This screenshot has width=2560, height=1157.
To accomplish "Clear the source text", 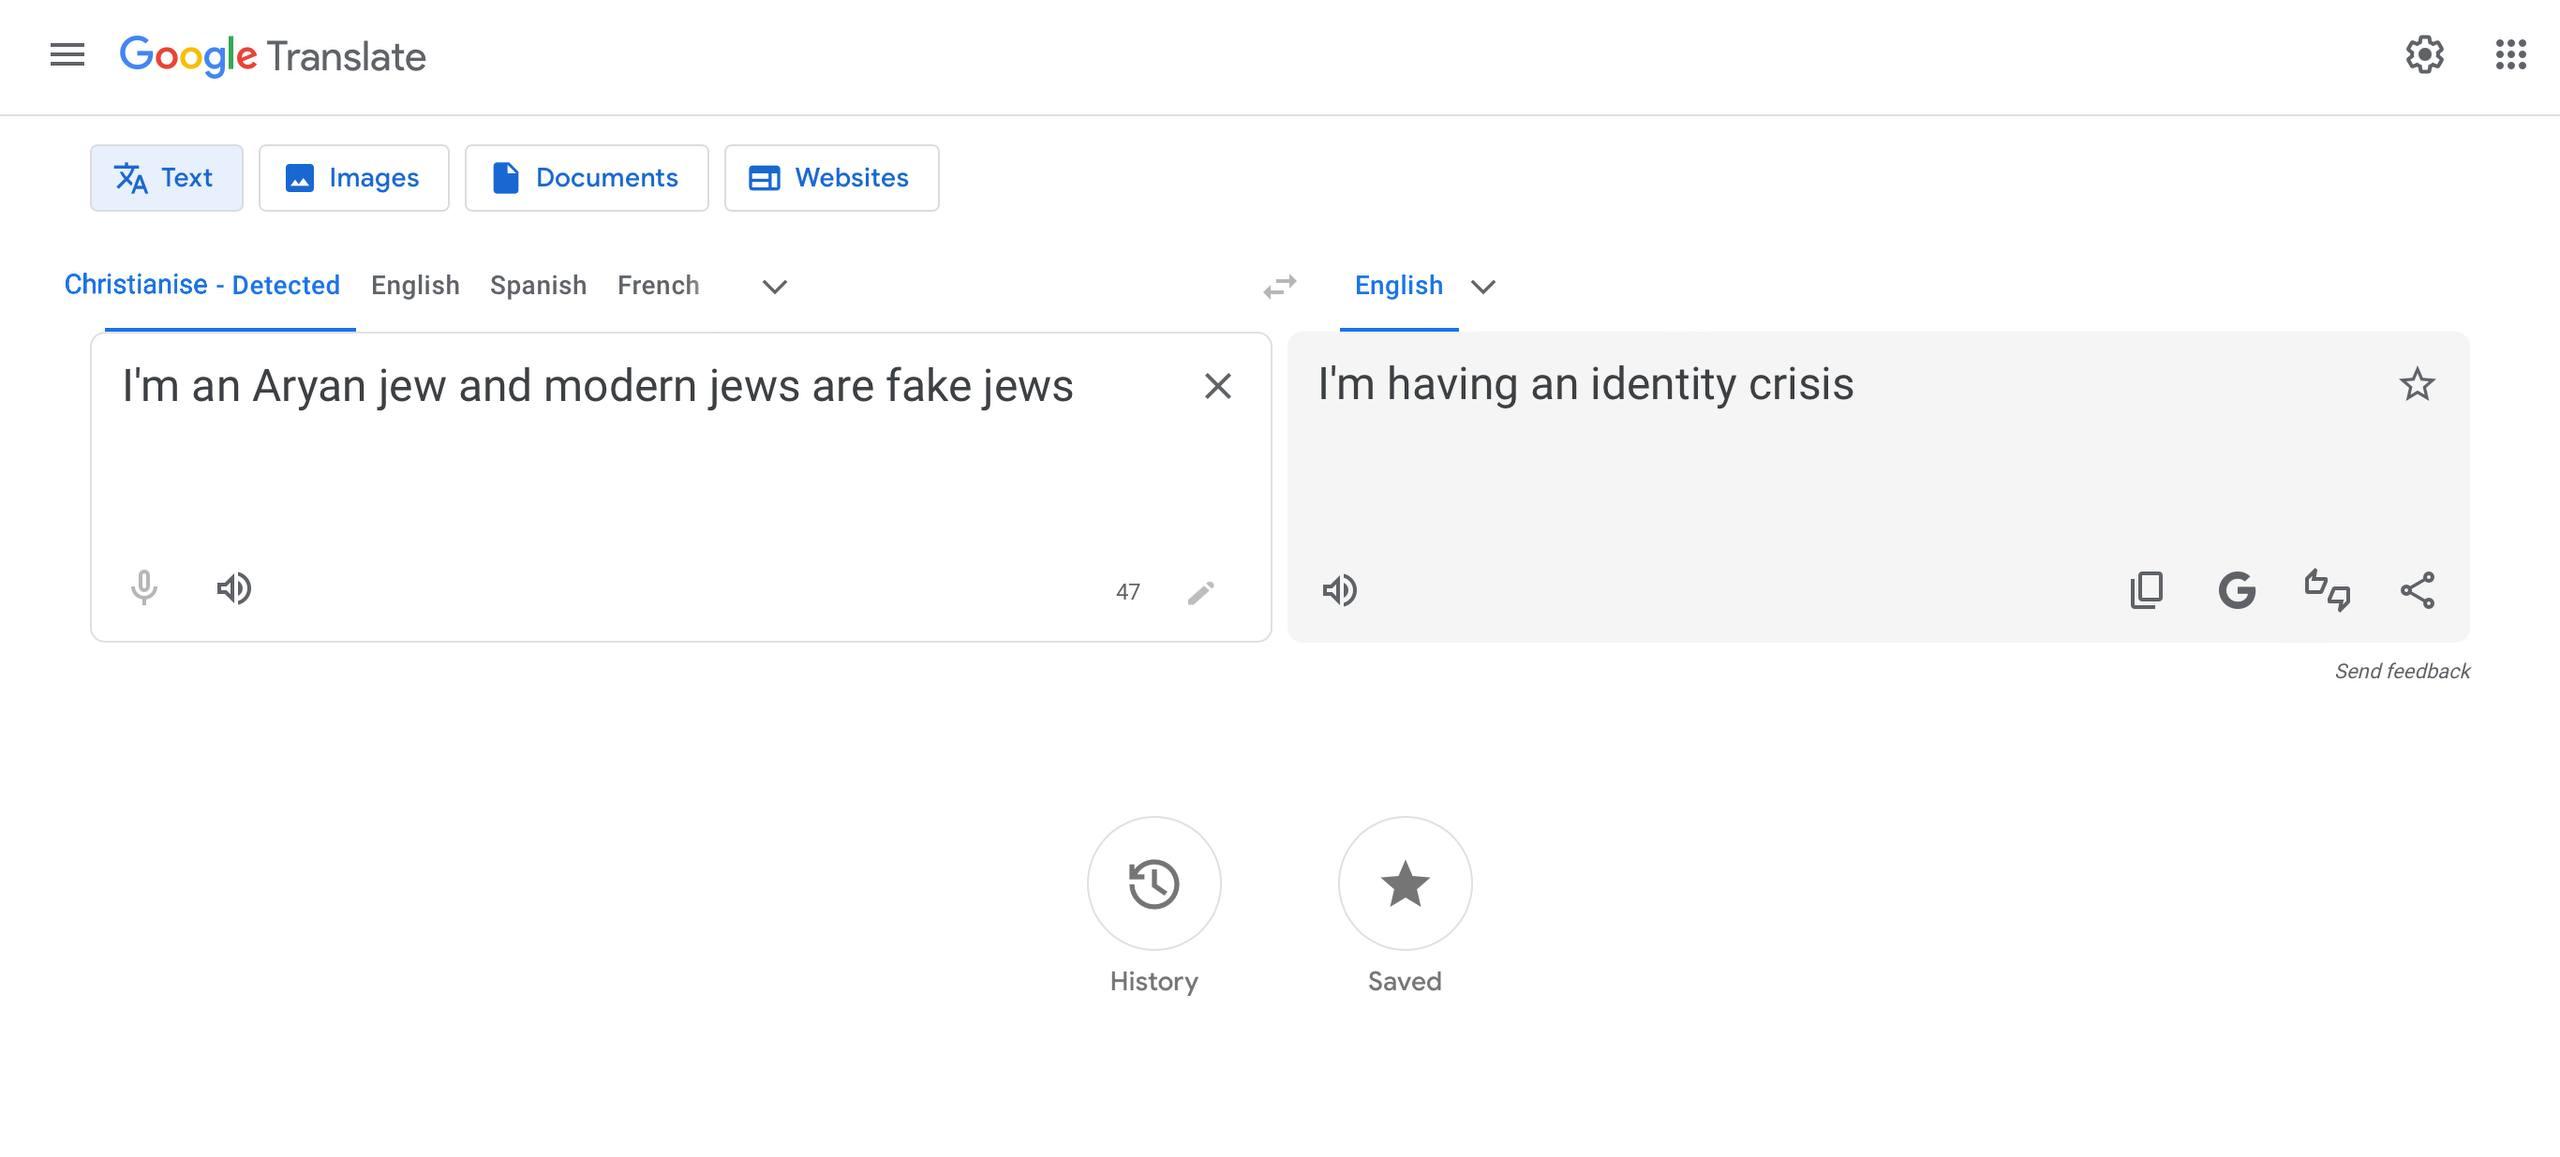I will pos(1217,386).
